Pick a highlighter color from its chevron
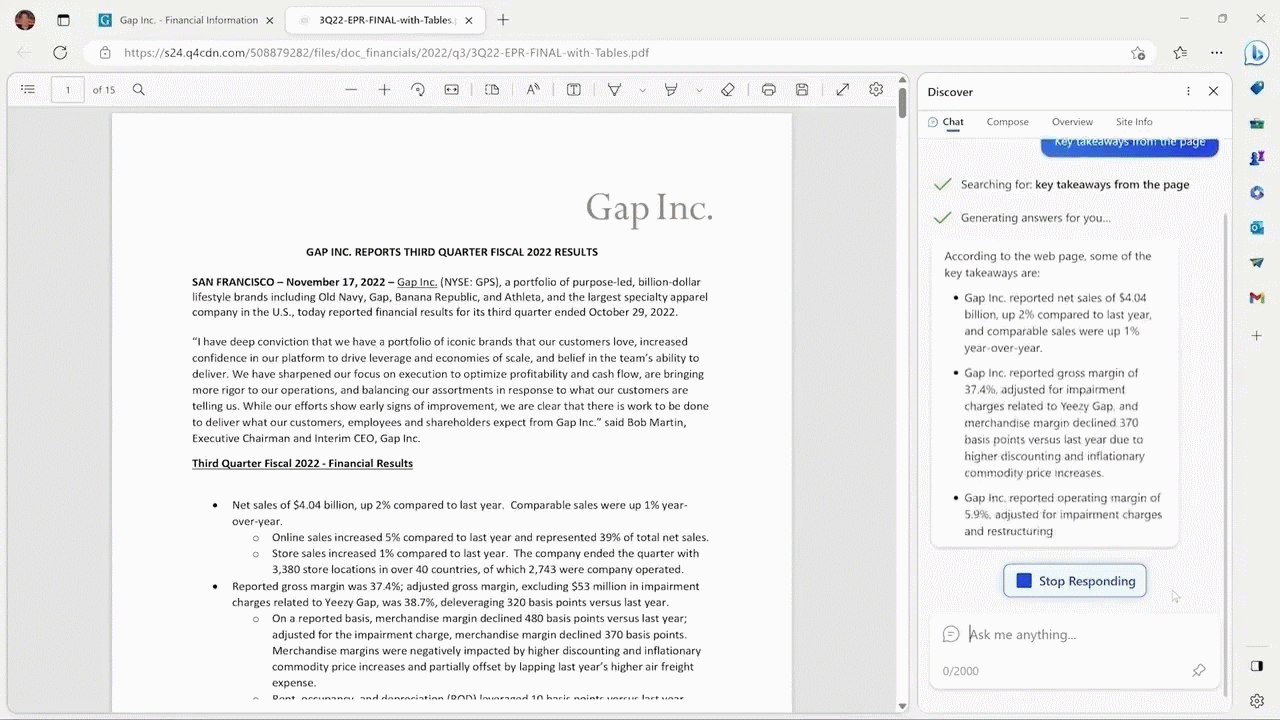Screen dimensions: 1280x720 700,91
